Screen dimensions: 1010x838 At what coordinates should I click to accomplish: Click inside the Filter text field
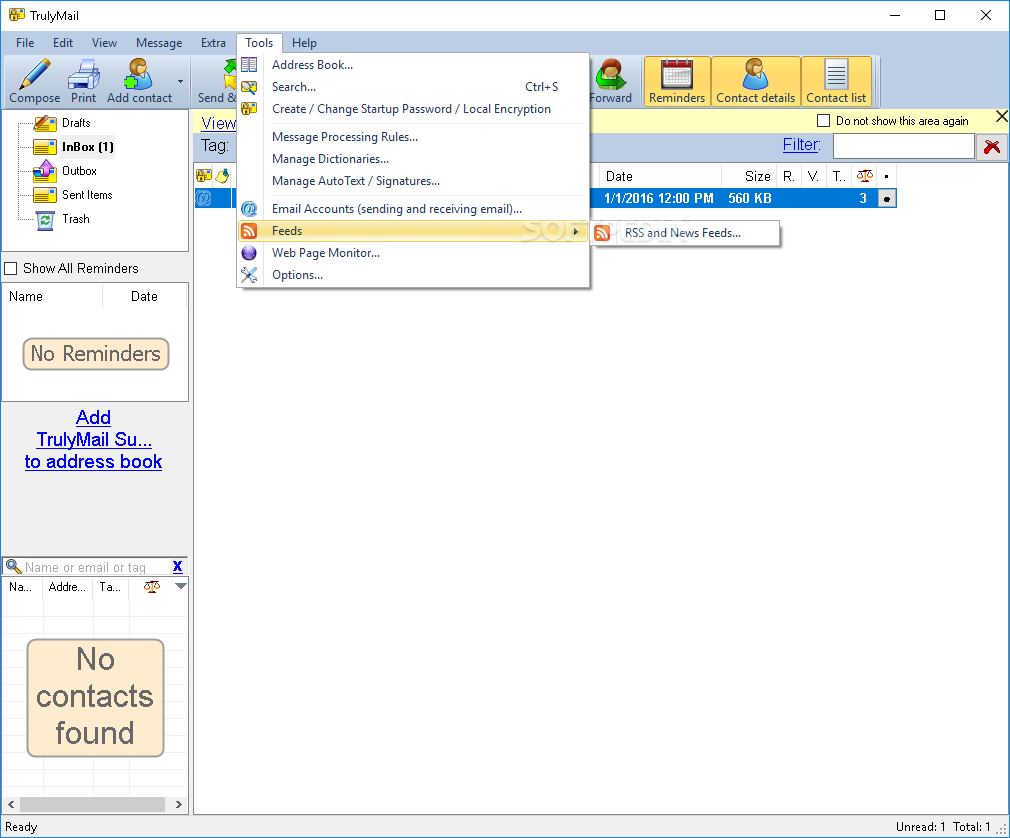click(903, 146)
